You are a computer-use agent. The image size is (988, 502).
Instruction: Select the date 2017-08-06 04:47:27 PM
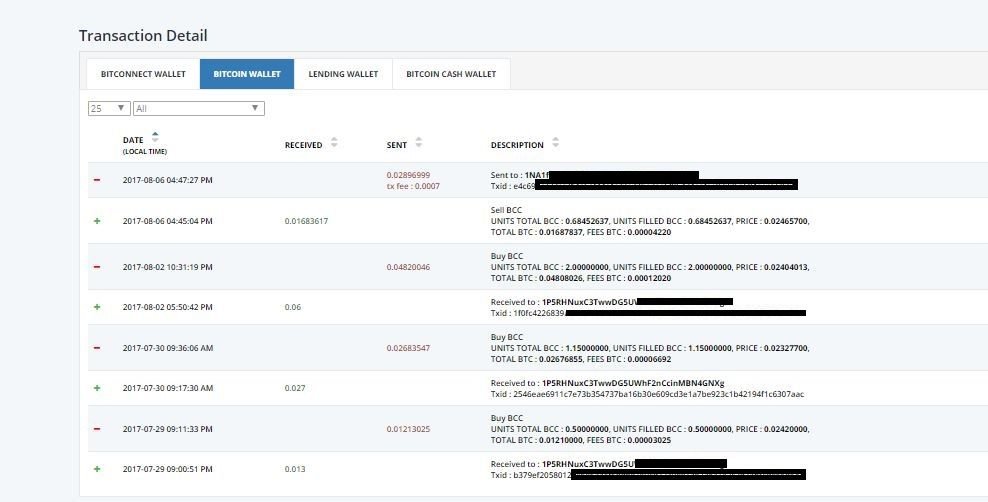point(168,180)
